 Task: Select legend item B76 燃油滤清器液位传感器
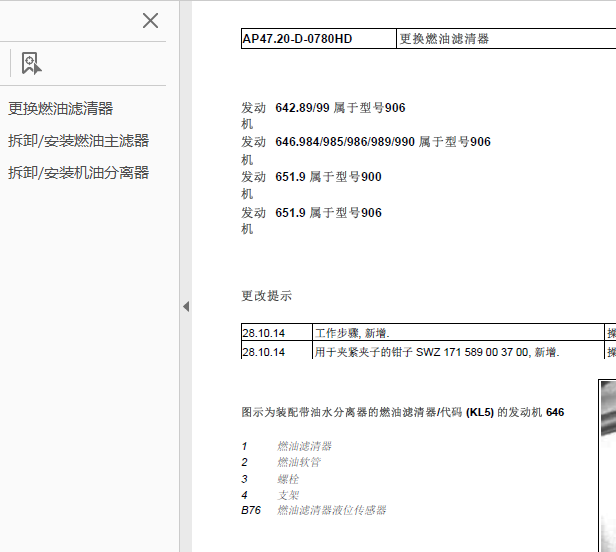(x=314, y=510)
